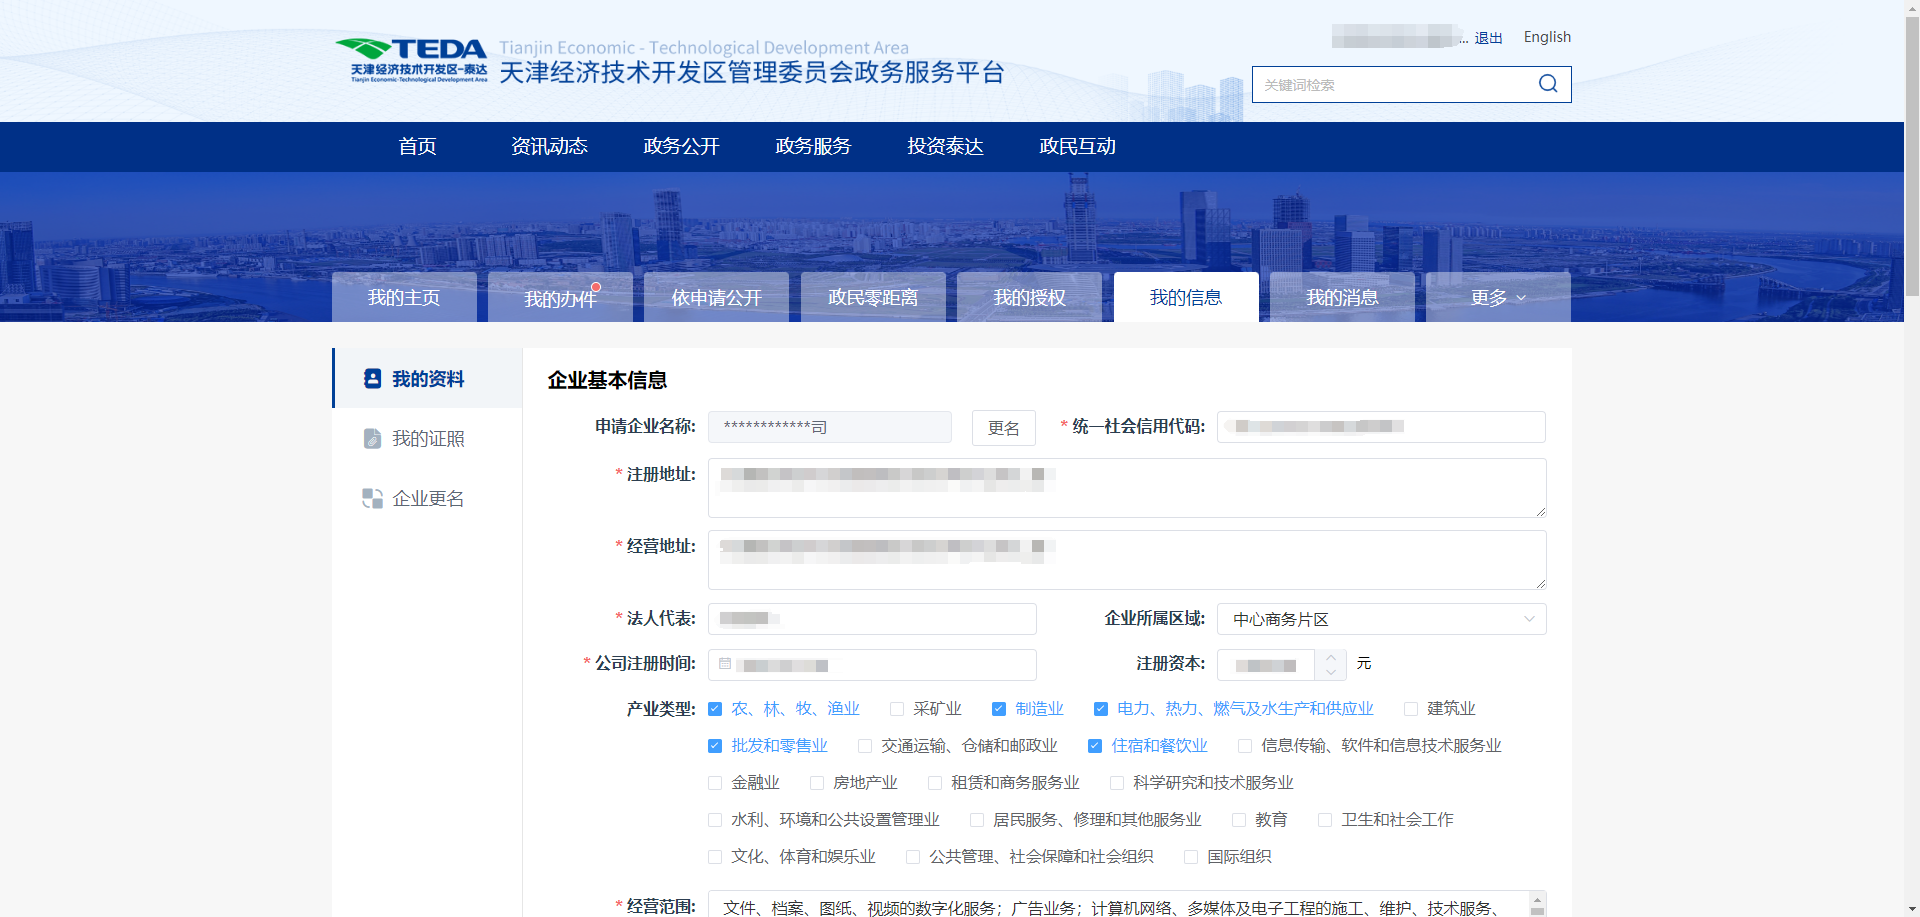Screen dimensions: 1920x917
Task: Select the 我的信息 tab
Action: [1186, 297]
